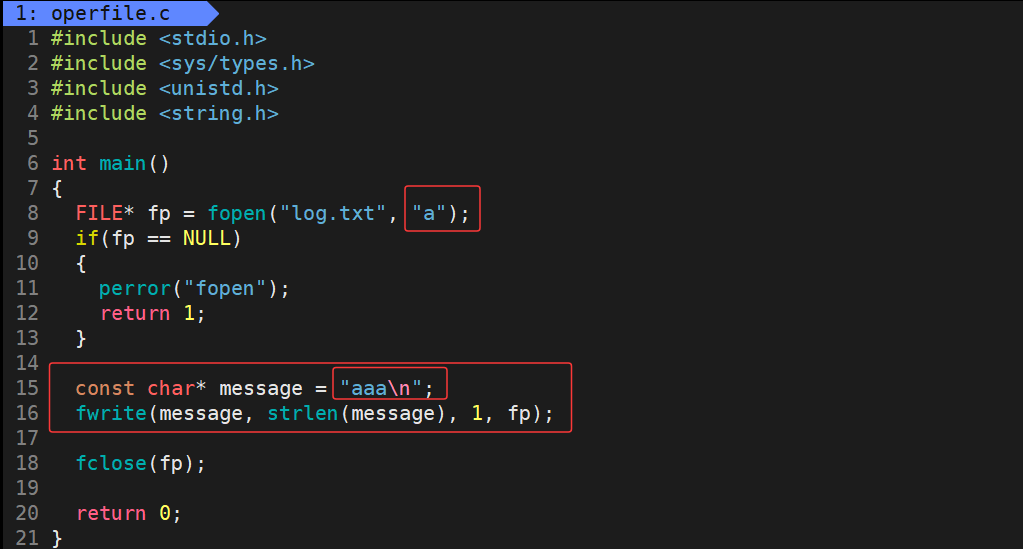Click the "a" mode string in fopen
Viewport: 1023px width, 549px height.
pyautogui.click(x=429, y=214)
